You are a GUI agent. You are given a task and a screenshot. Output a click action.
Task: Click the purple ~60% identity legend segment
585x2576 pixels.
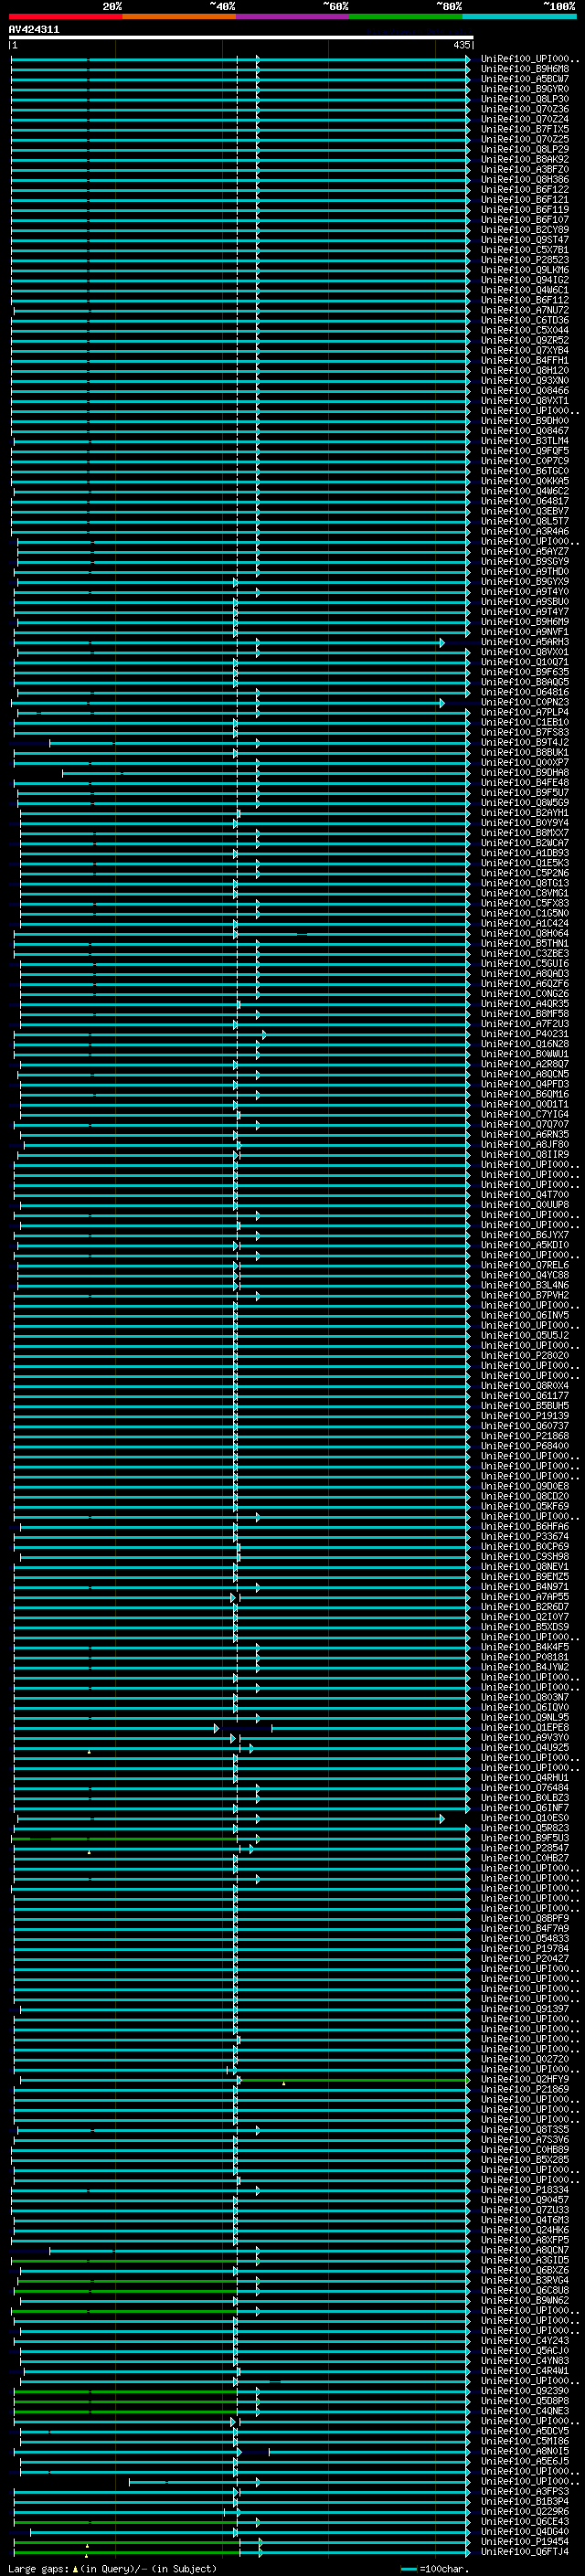293,16
